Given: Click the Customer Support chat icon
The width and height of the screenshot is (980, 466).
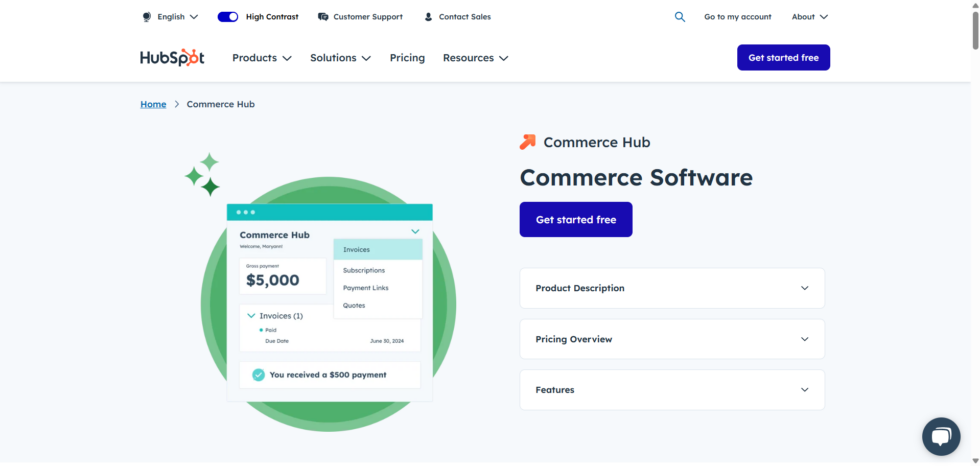Looking at the screenshot, I should point(323,17).
